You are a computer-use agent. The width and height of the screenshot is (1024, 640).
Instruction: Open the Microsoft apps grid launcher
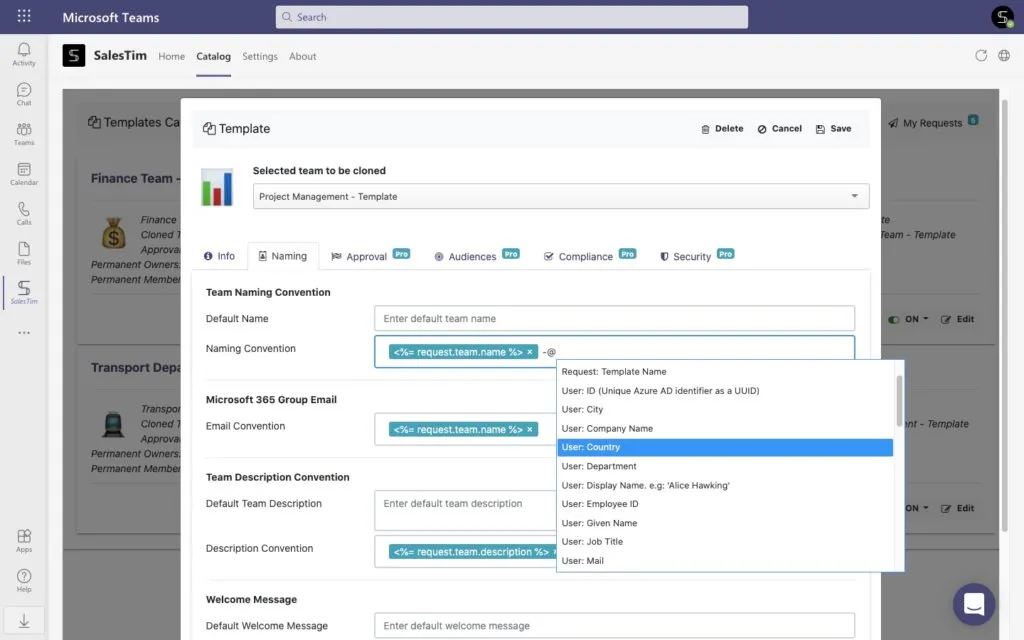(24, 16)
